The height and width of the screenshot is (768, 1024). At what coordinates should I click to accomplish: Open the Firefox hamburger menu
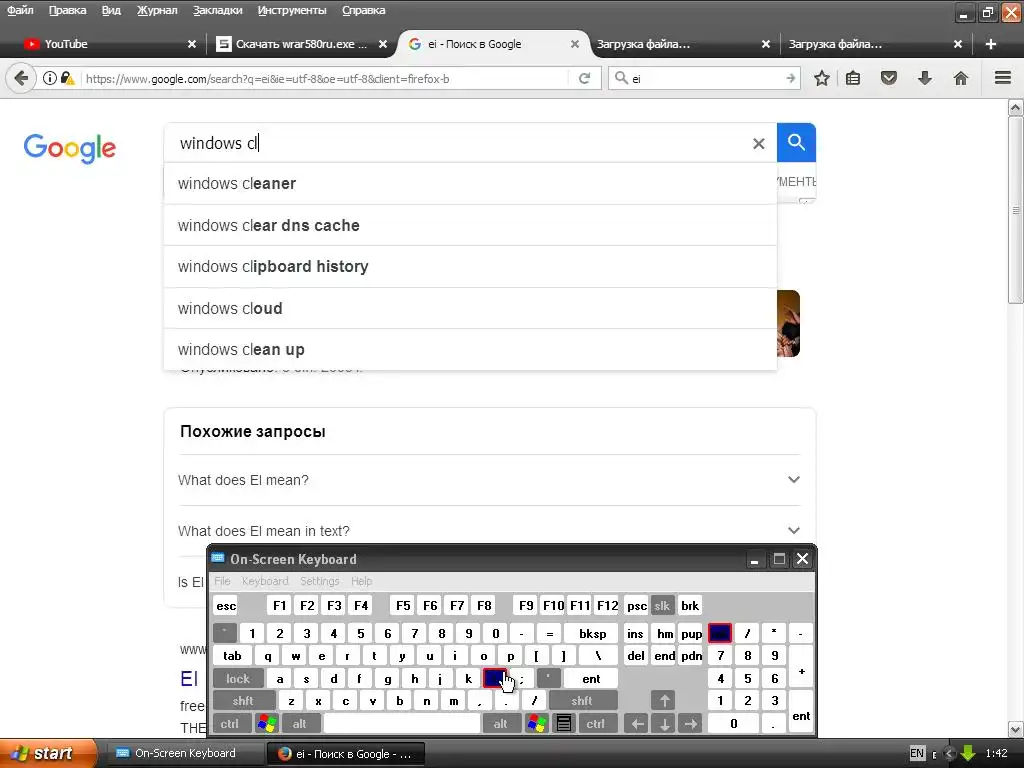[1003, 78]
